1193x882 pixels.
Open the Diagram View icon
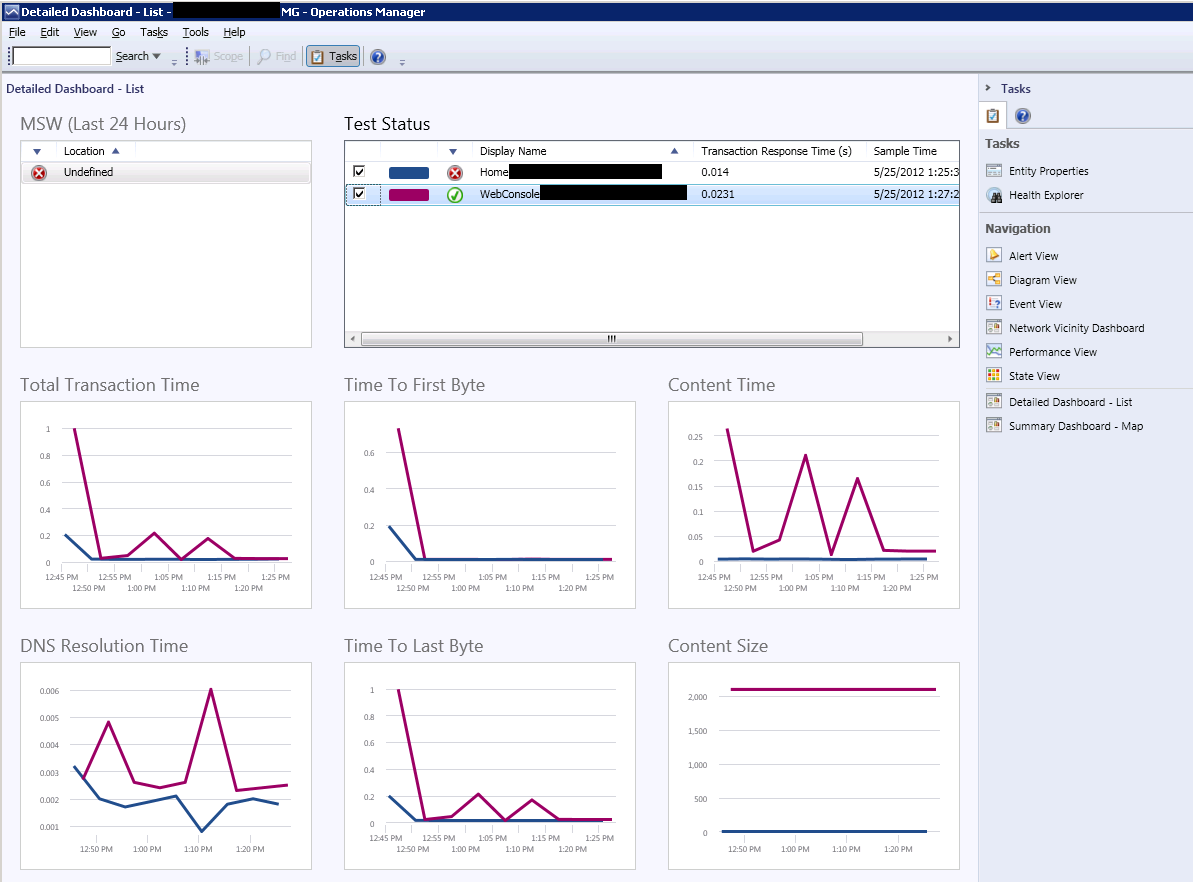click(994, 279)
